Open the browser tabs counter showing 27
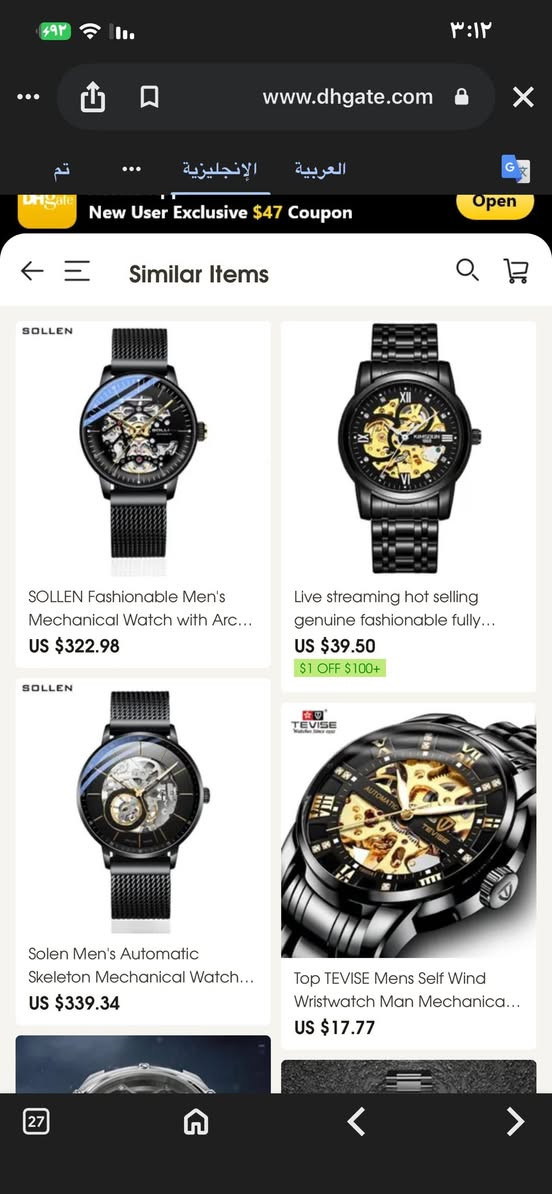 (x=36, y=1121)
